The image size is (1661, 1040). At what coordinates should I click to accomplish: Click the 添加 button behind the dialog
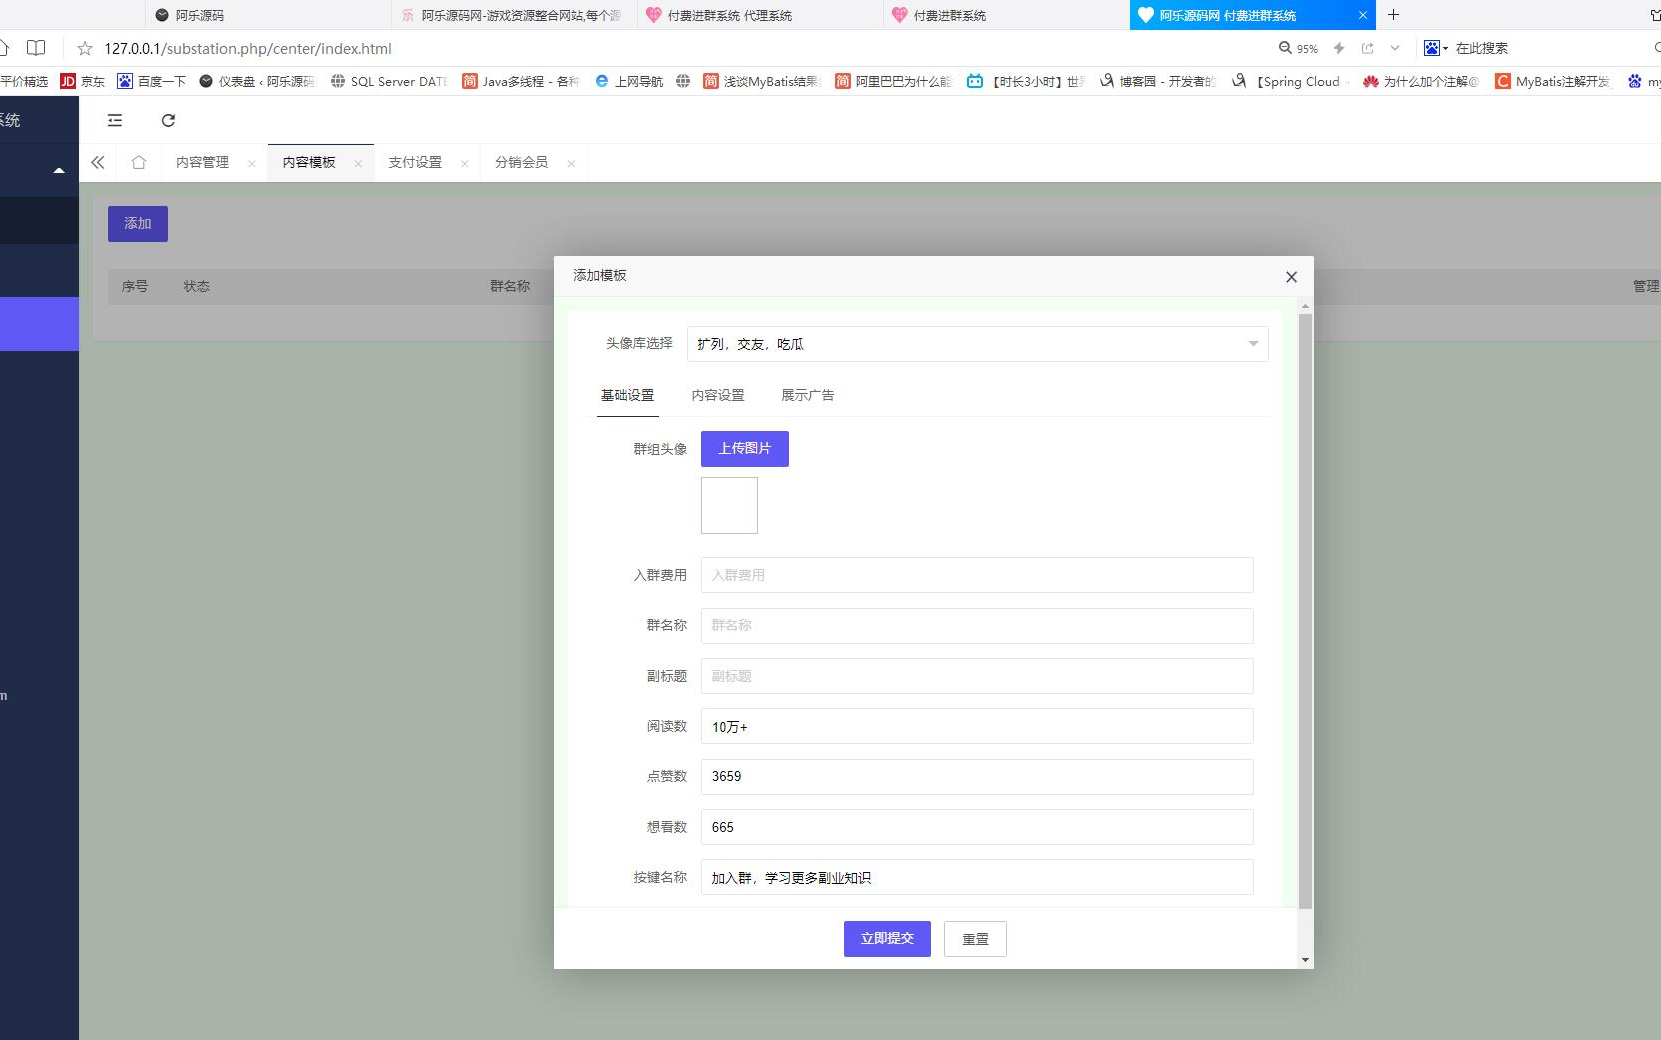(138, 224)
